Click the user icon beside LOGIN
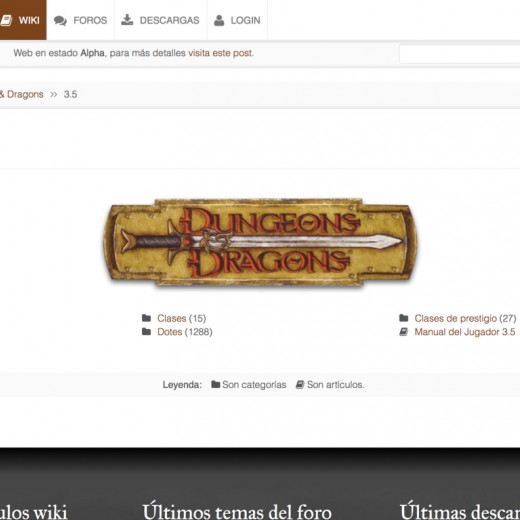Screen dimensions: 520x520 (x=219, y=20)
